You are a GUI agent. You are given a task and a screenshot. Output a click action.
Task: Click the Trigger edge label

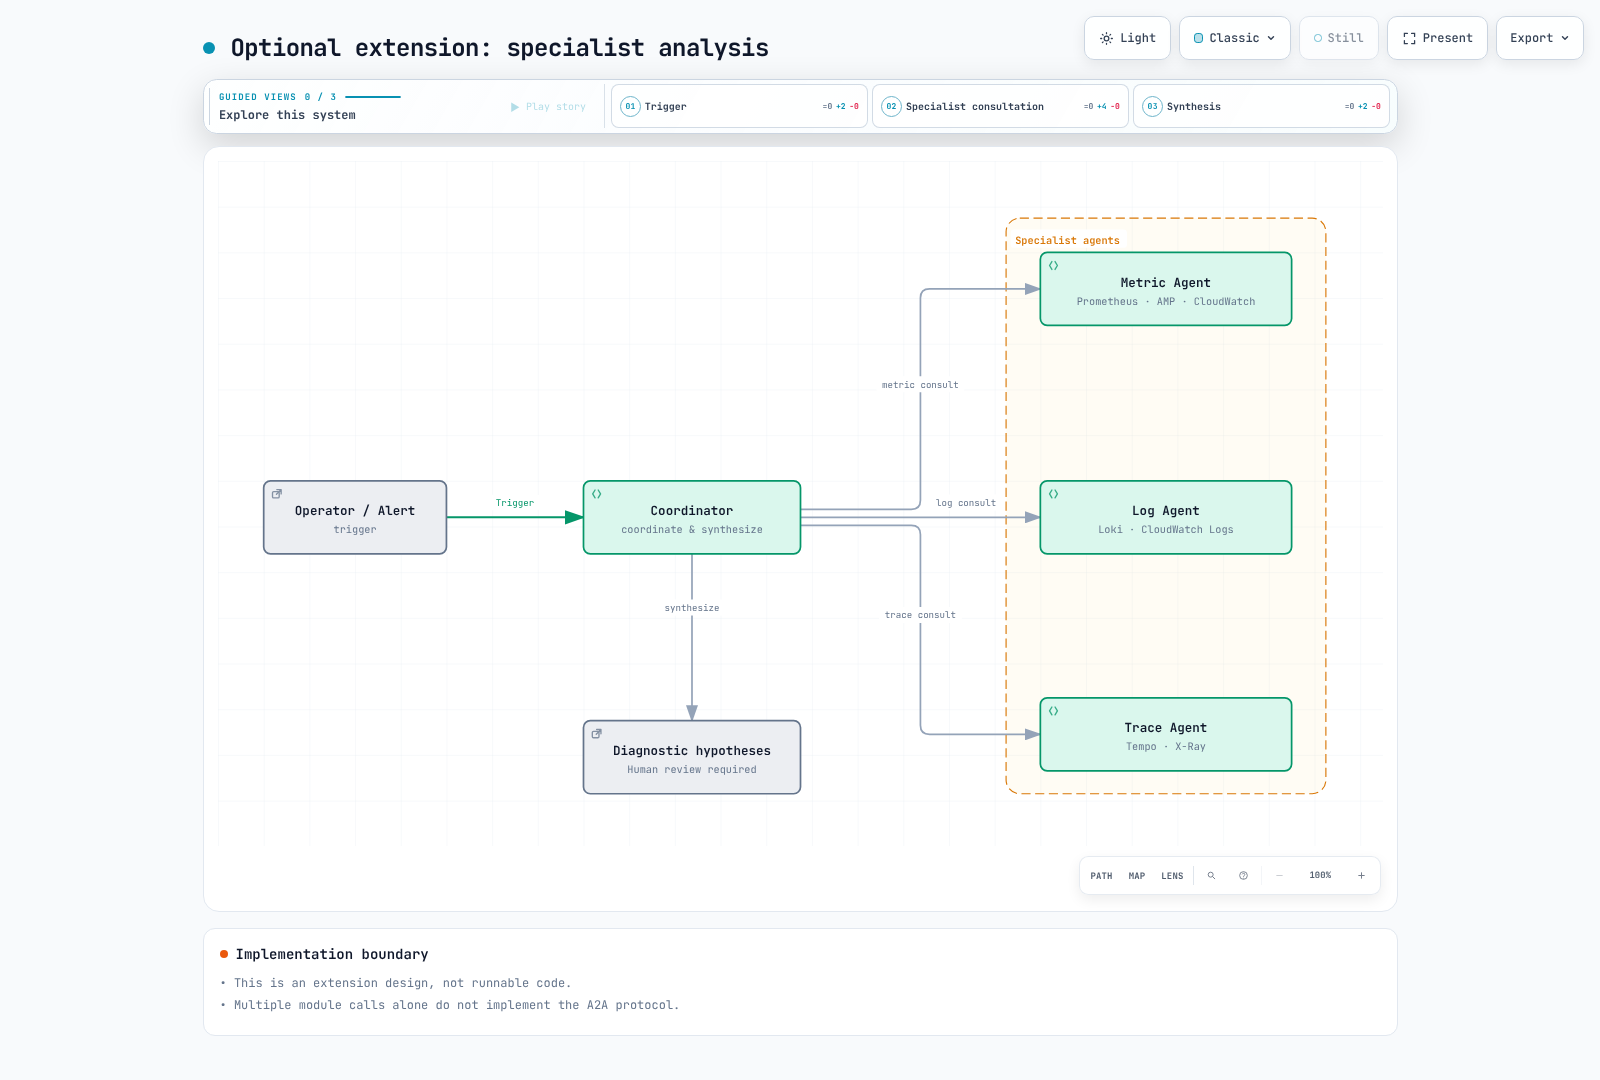tap(515, 503)
